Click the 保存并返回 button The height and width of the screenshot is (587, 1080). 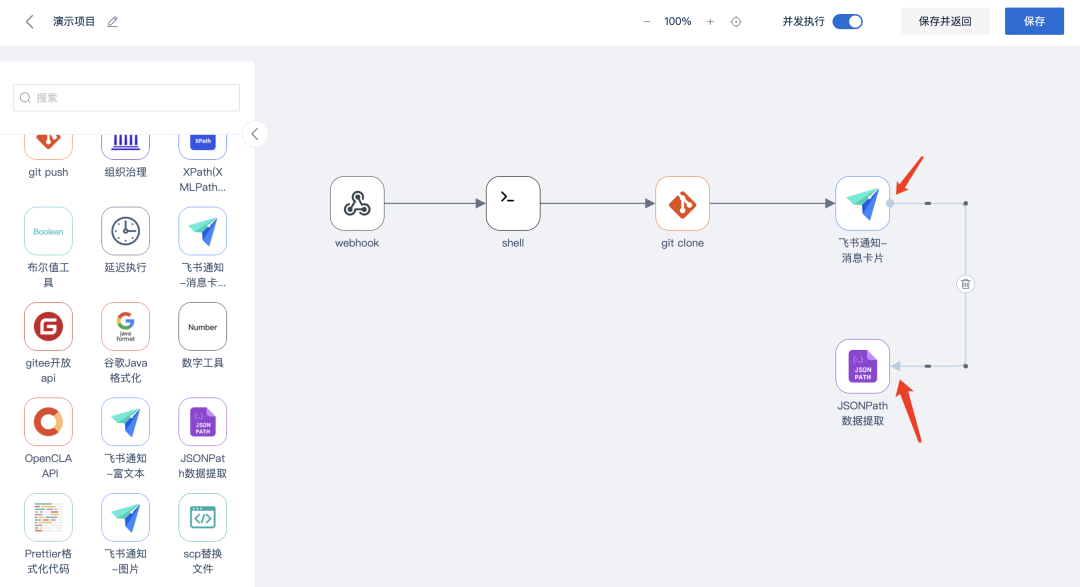945,21
